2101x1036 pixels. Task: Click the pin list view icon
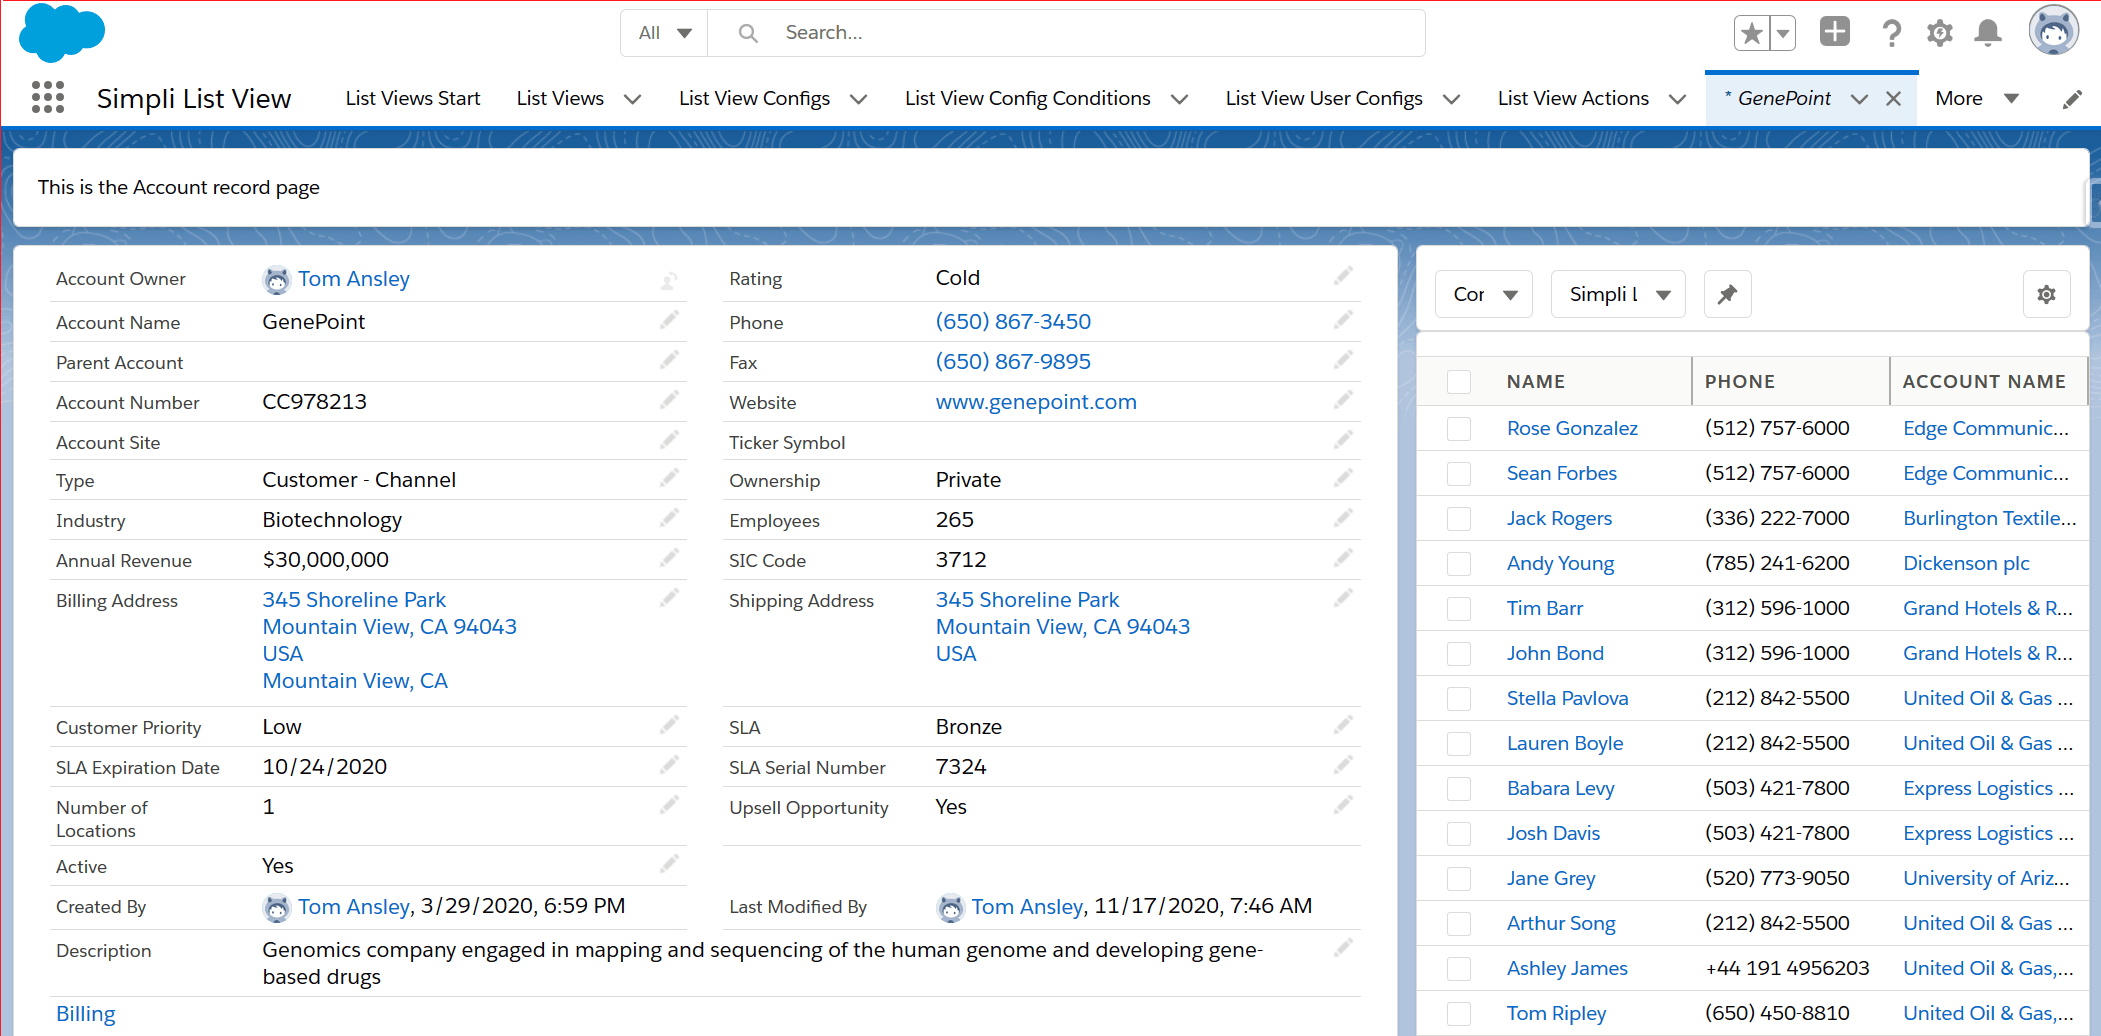(x=1727, y=294)
